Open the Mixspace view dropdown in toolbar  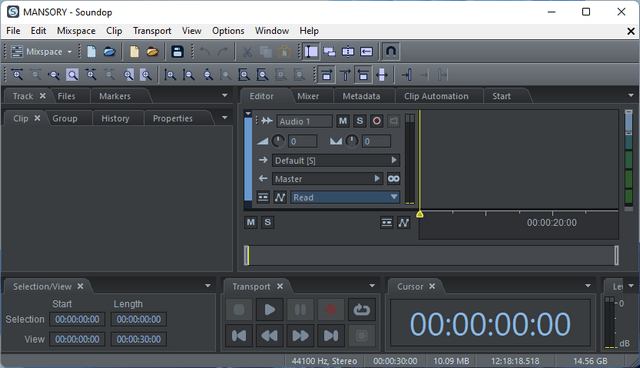click(x=41, y=52)
